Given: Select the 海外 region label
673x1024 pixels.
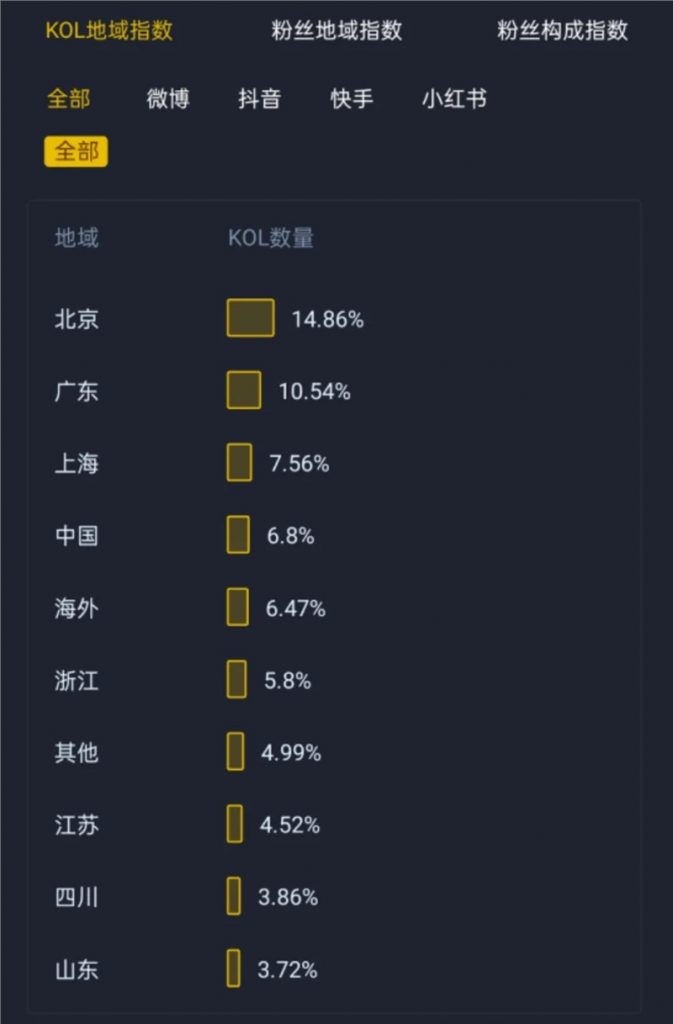Looking at the screenshot, I should coord(76,608).
